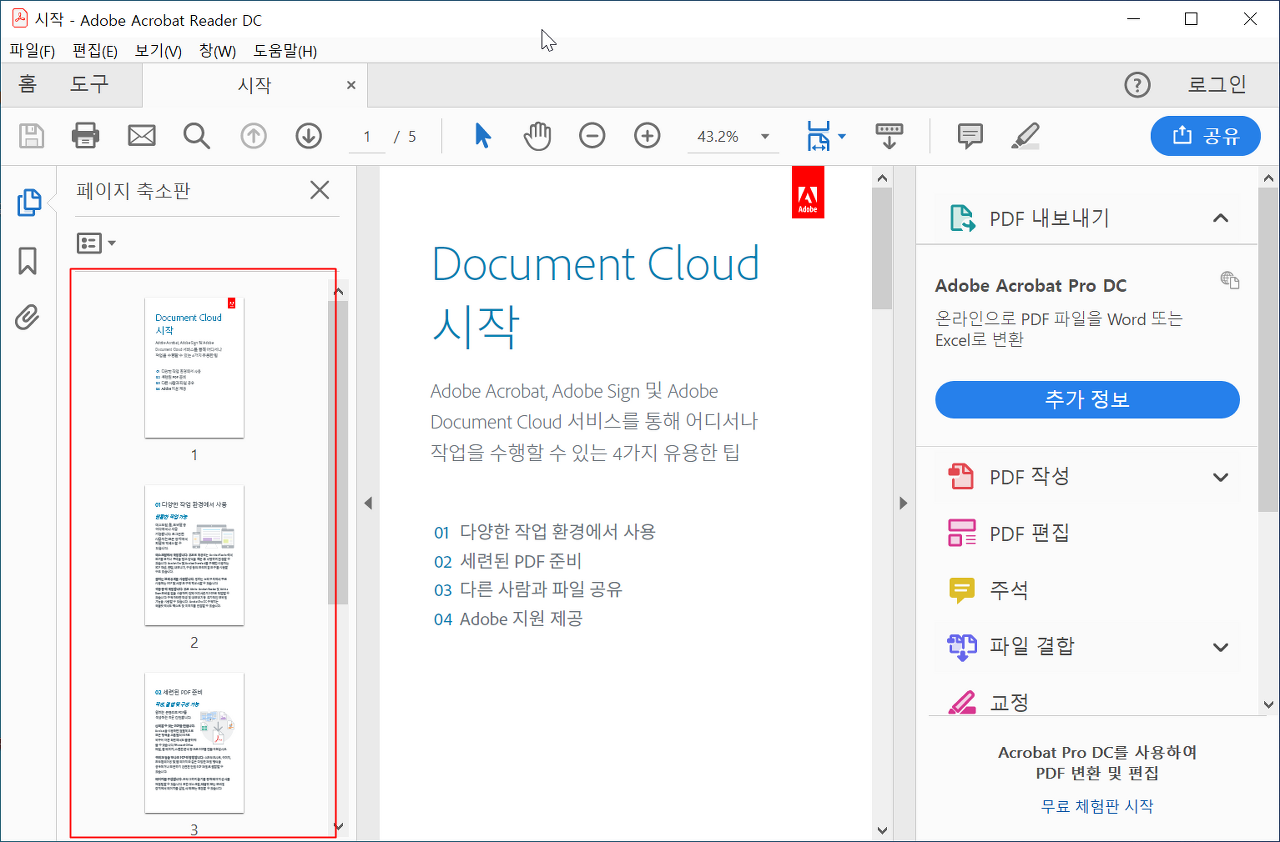Image resolution: width=1280 pixels, height=842 pixels.
Task: Show the Page Thumbnails sidebar icon
Action: point(28,203)
